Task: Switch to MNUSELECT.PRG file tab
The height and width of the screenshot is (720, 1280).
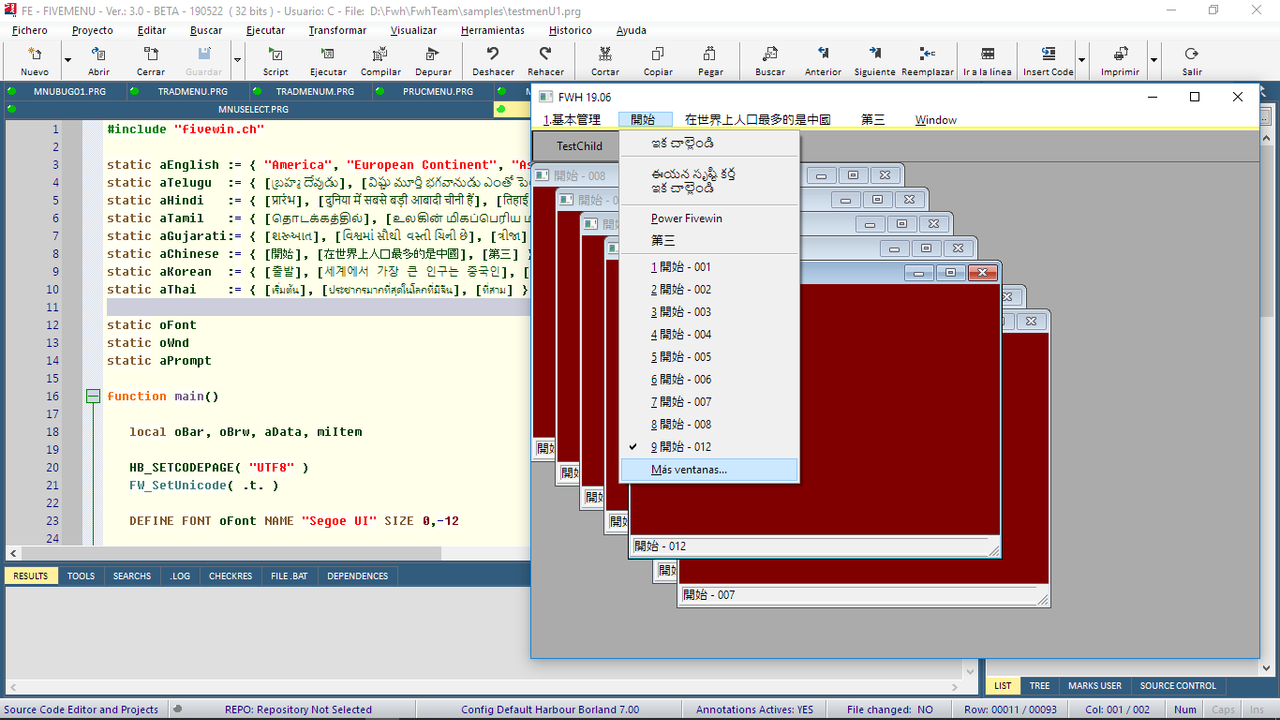Action: (x=253, y=109)
